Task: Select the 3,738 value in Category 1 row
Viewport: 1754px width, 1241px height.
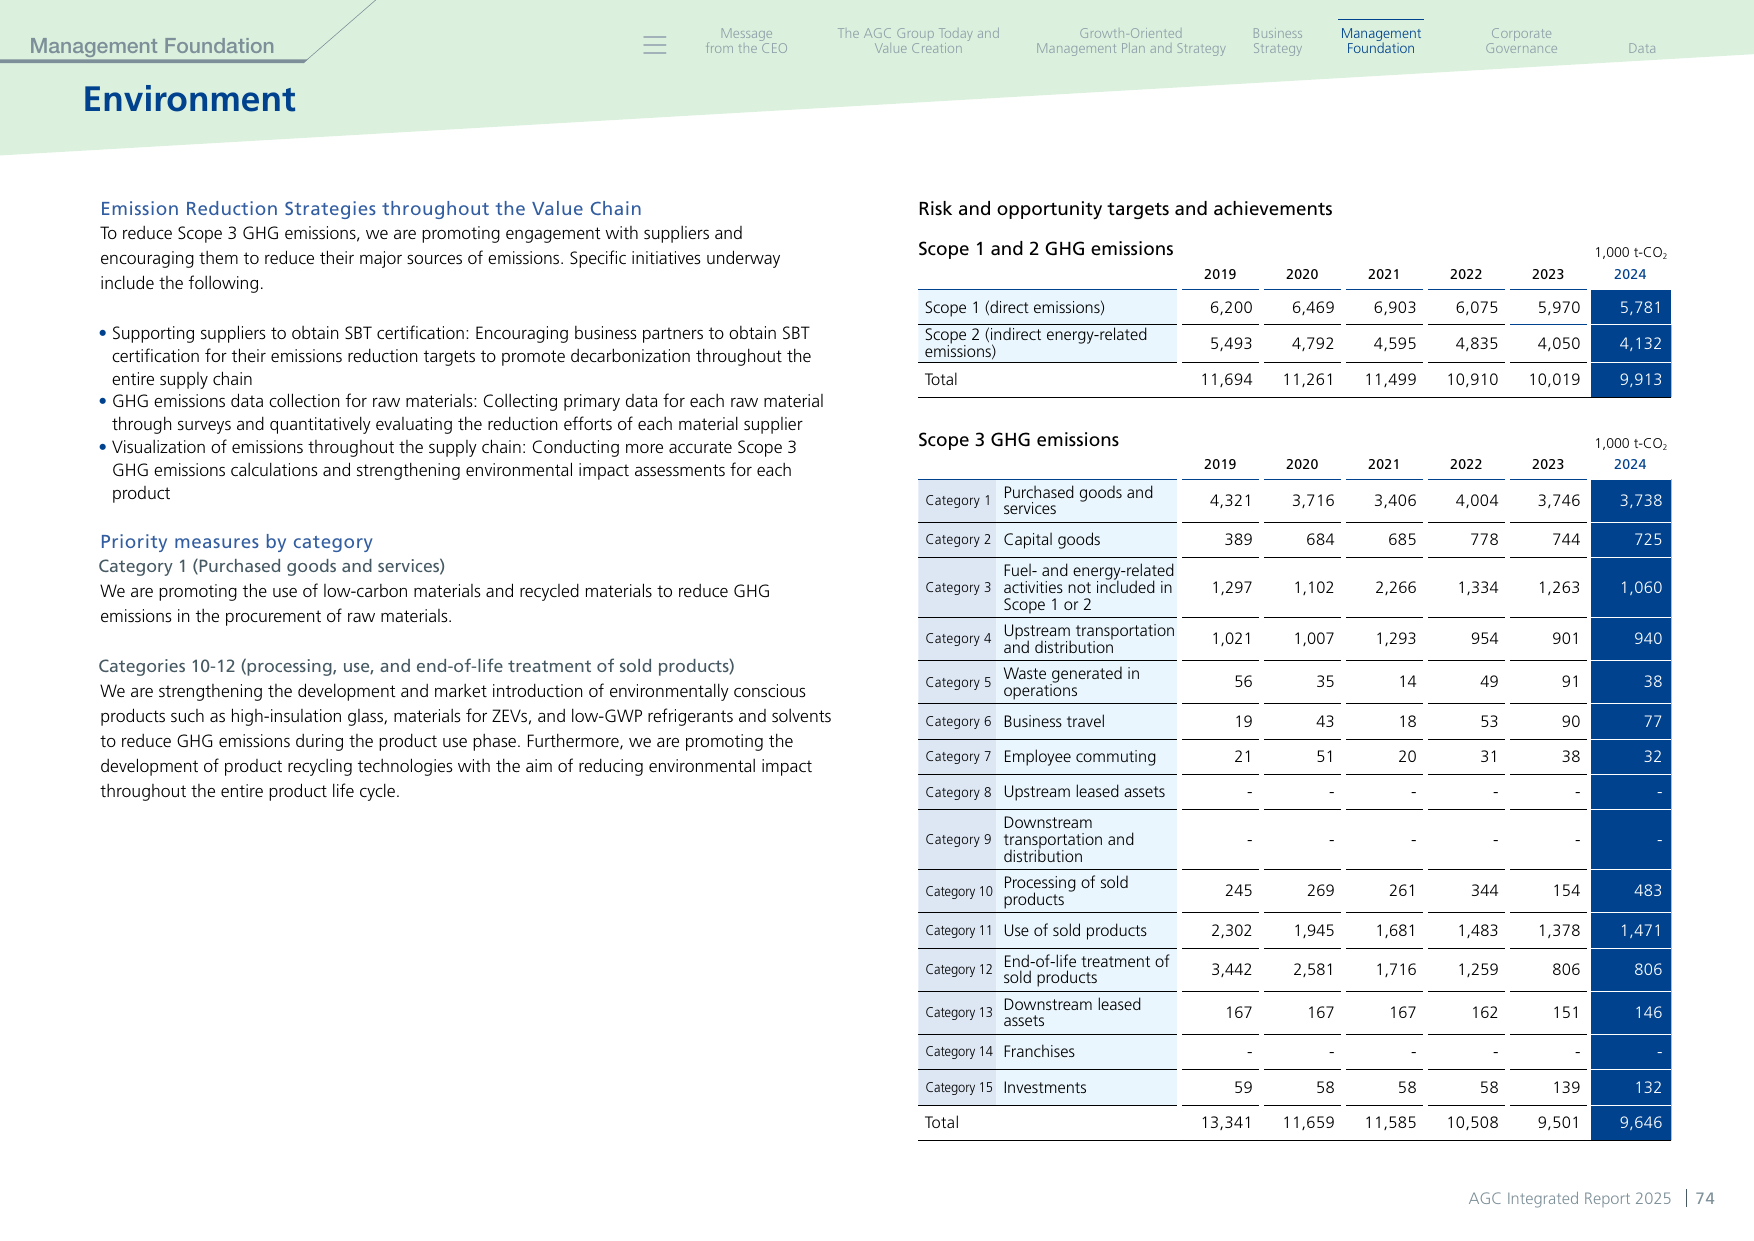Action: [1640, 500]
